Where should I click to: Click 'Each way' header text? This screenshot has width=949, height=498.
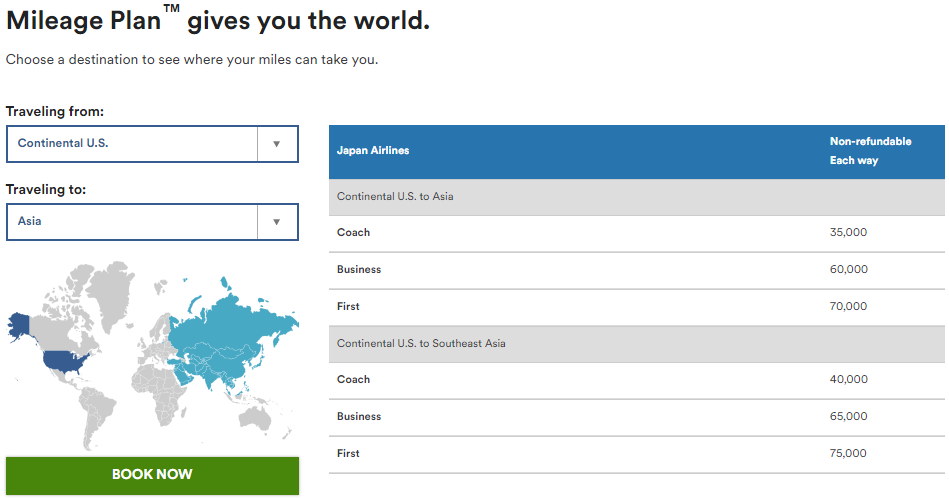click(853, 160)
